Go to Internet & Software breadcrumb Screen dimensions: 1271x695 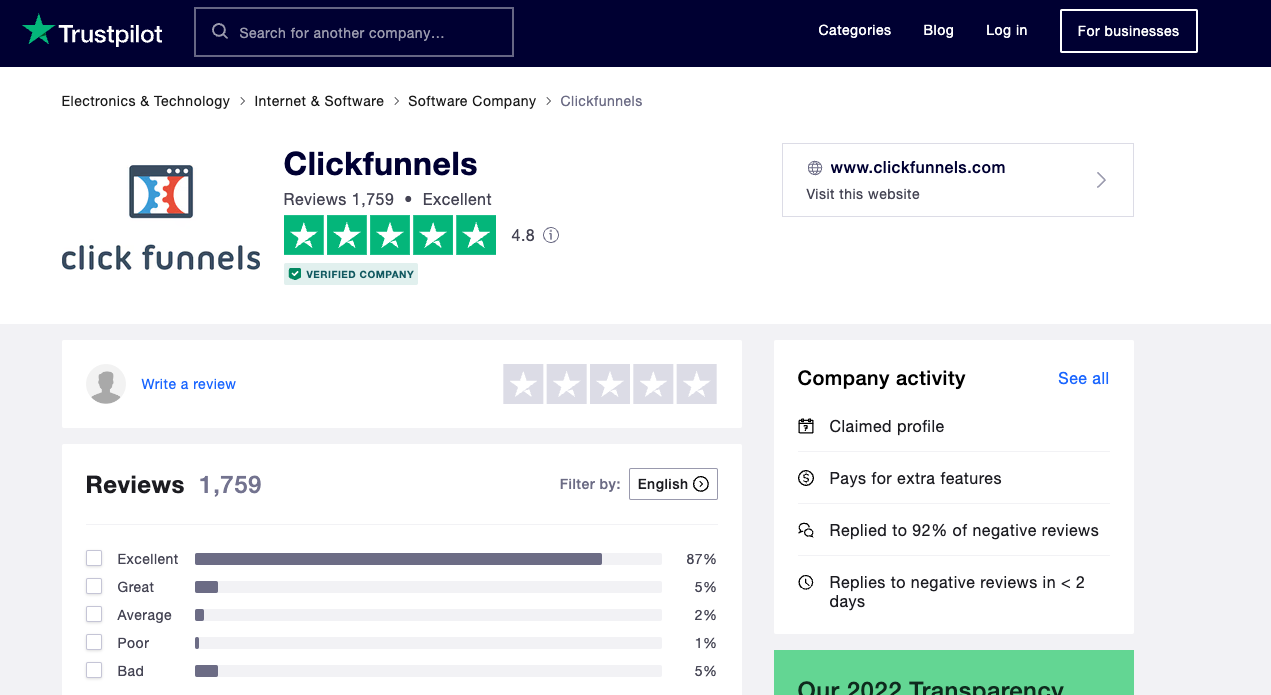point(319,101)
